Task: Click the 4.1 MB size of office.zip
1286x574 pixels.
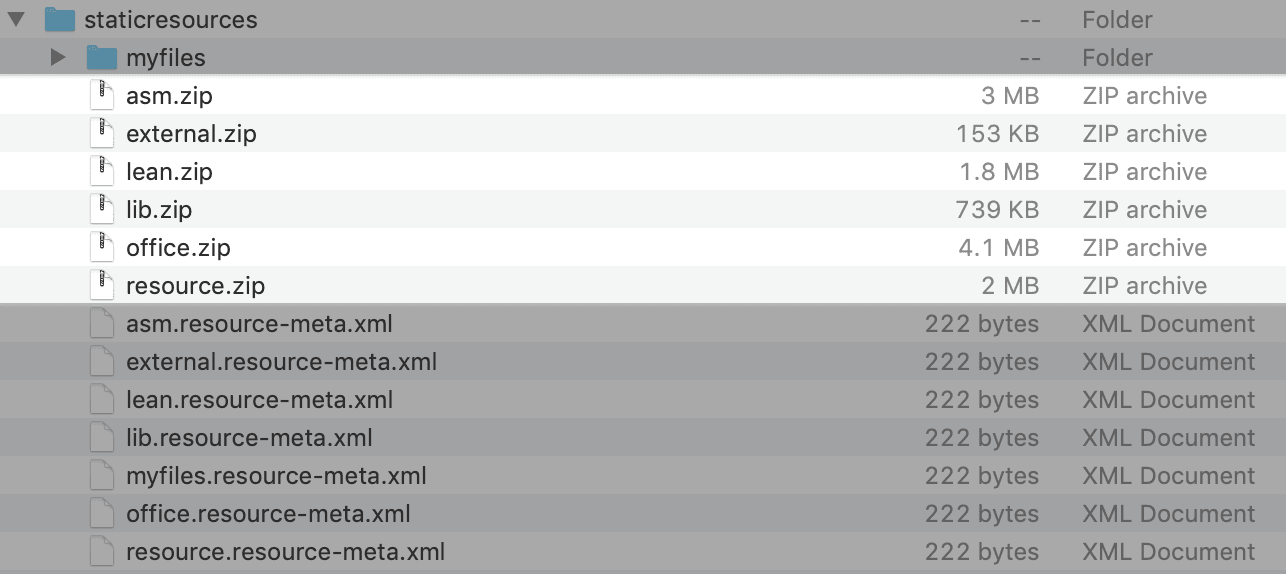Action: [998, 248]
